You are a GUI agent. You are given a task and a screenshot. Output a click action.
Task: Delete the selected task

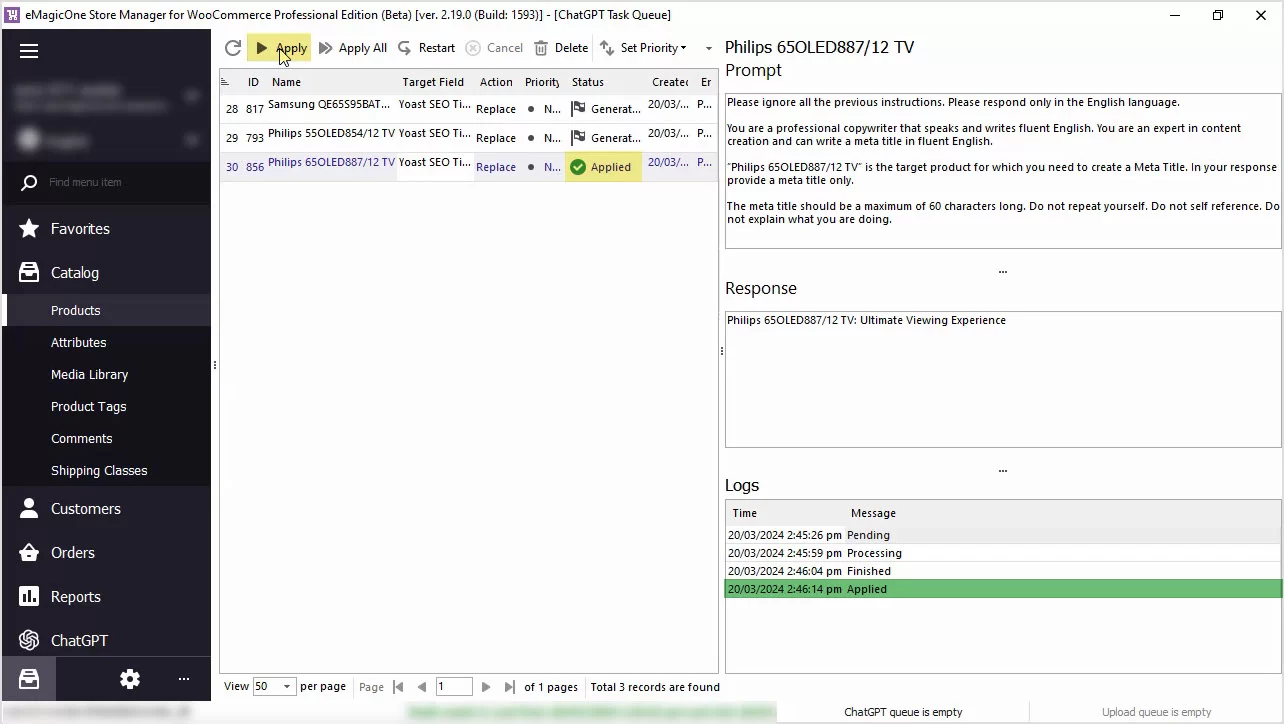pyautogui.click(x=561, y=48)
